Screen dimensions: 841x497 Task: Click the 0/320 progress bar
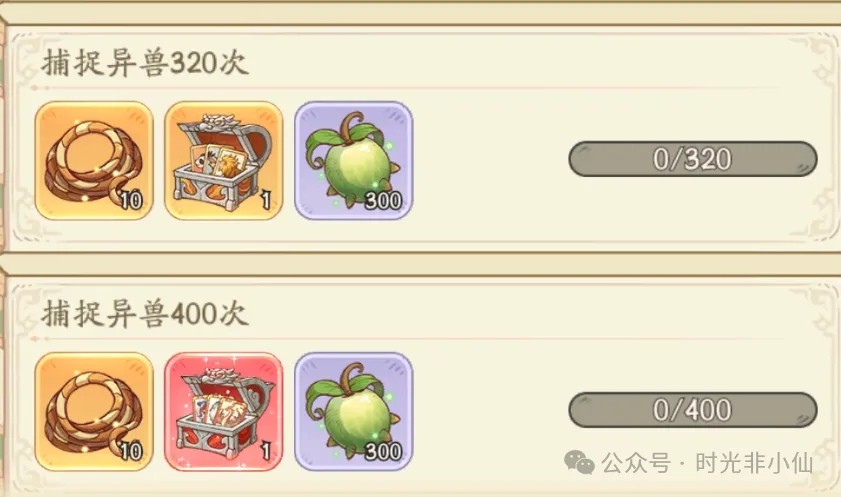point(692,159)
